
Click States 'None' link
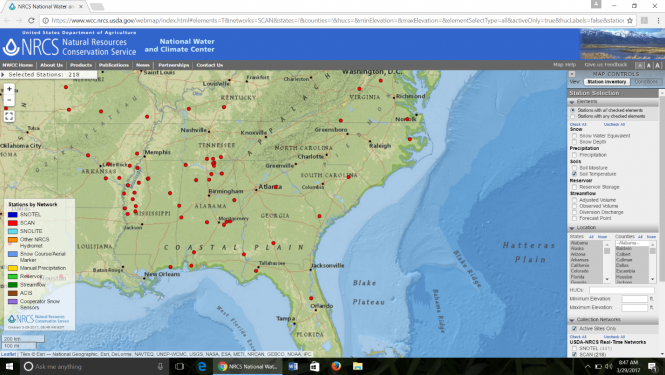pyautogui.click(x=602, y=237)
